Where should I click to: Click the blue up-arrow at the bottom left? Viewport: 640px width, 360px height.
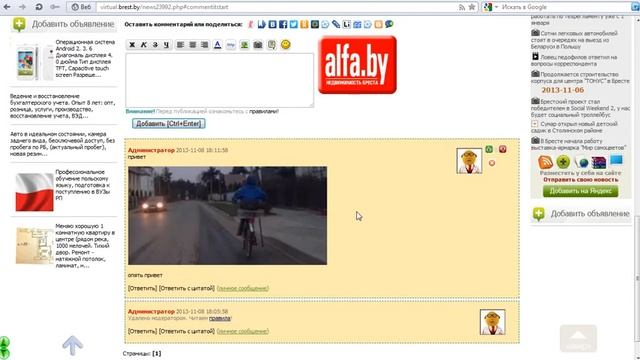[73, 345]
